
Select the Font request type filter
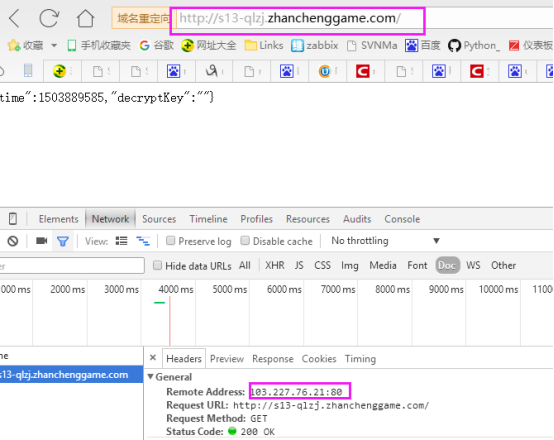[417, 265]
